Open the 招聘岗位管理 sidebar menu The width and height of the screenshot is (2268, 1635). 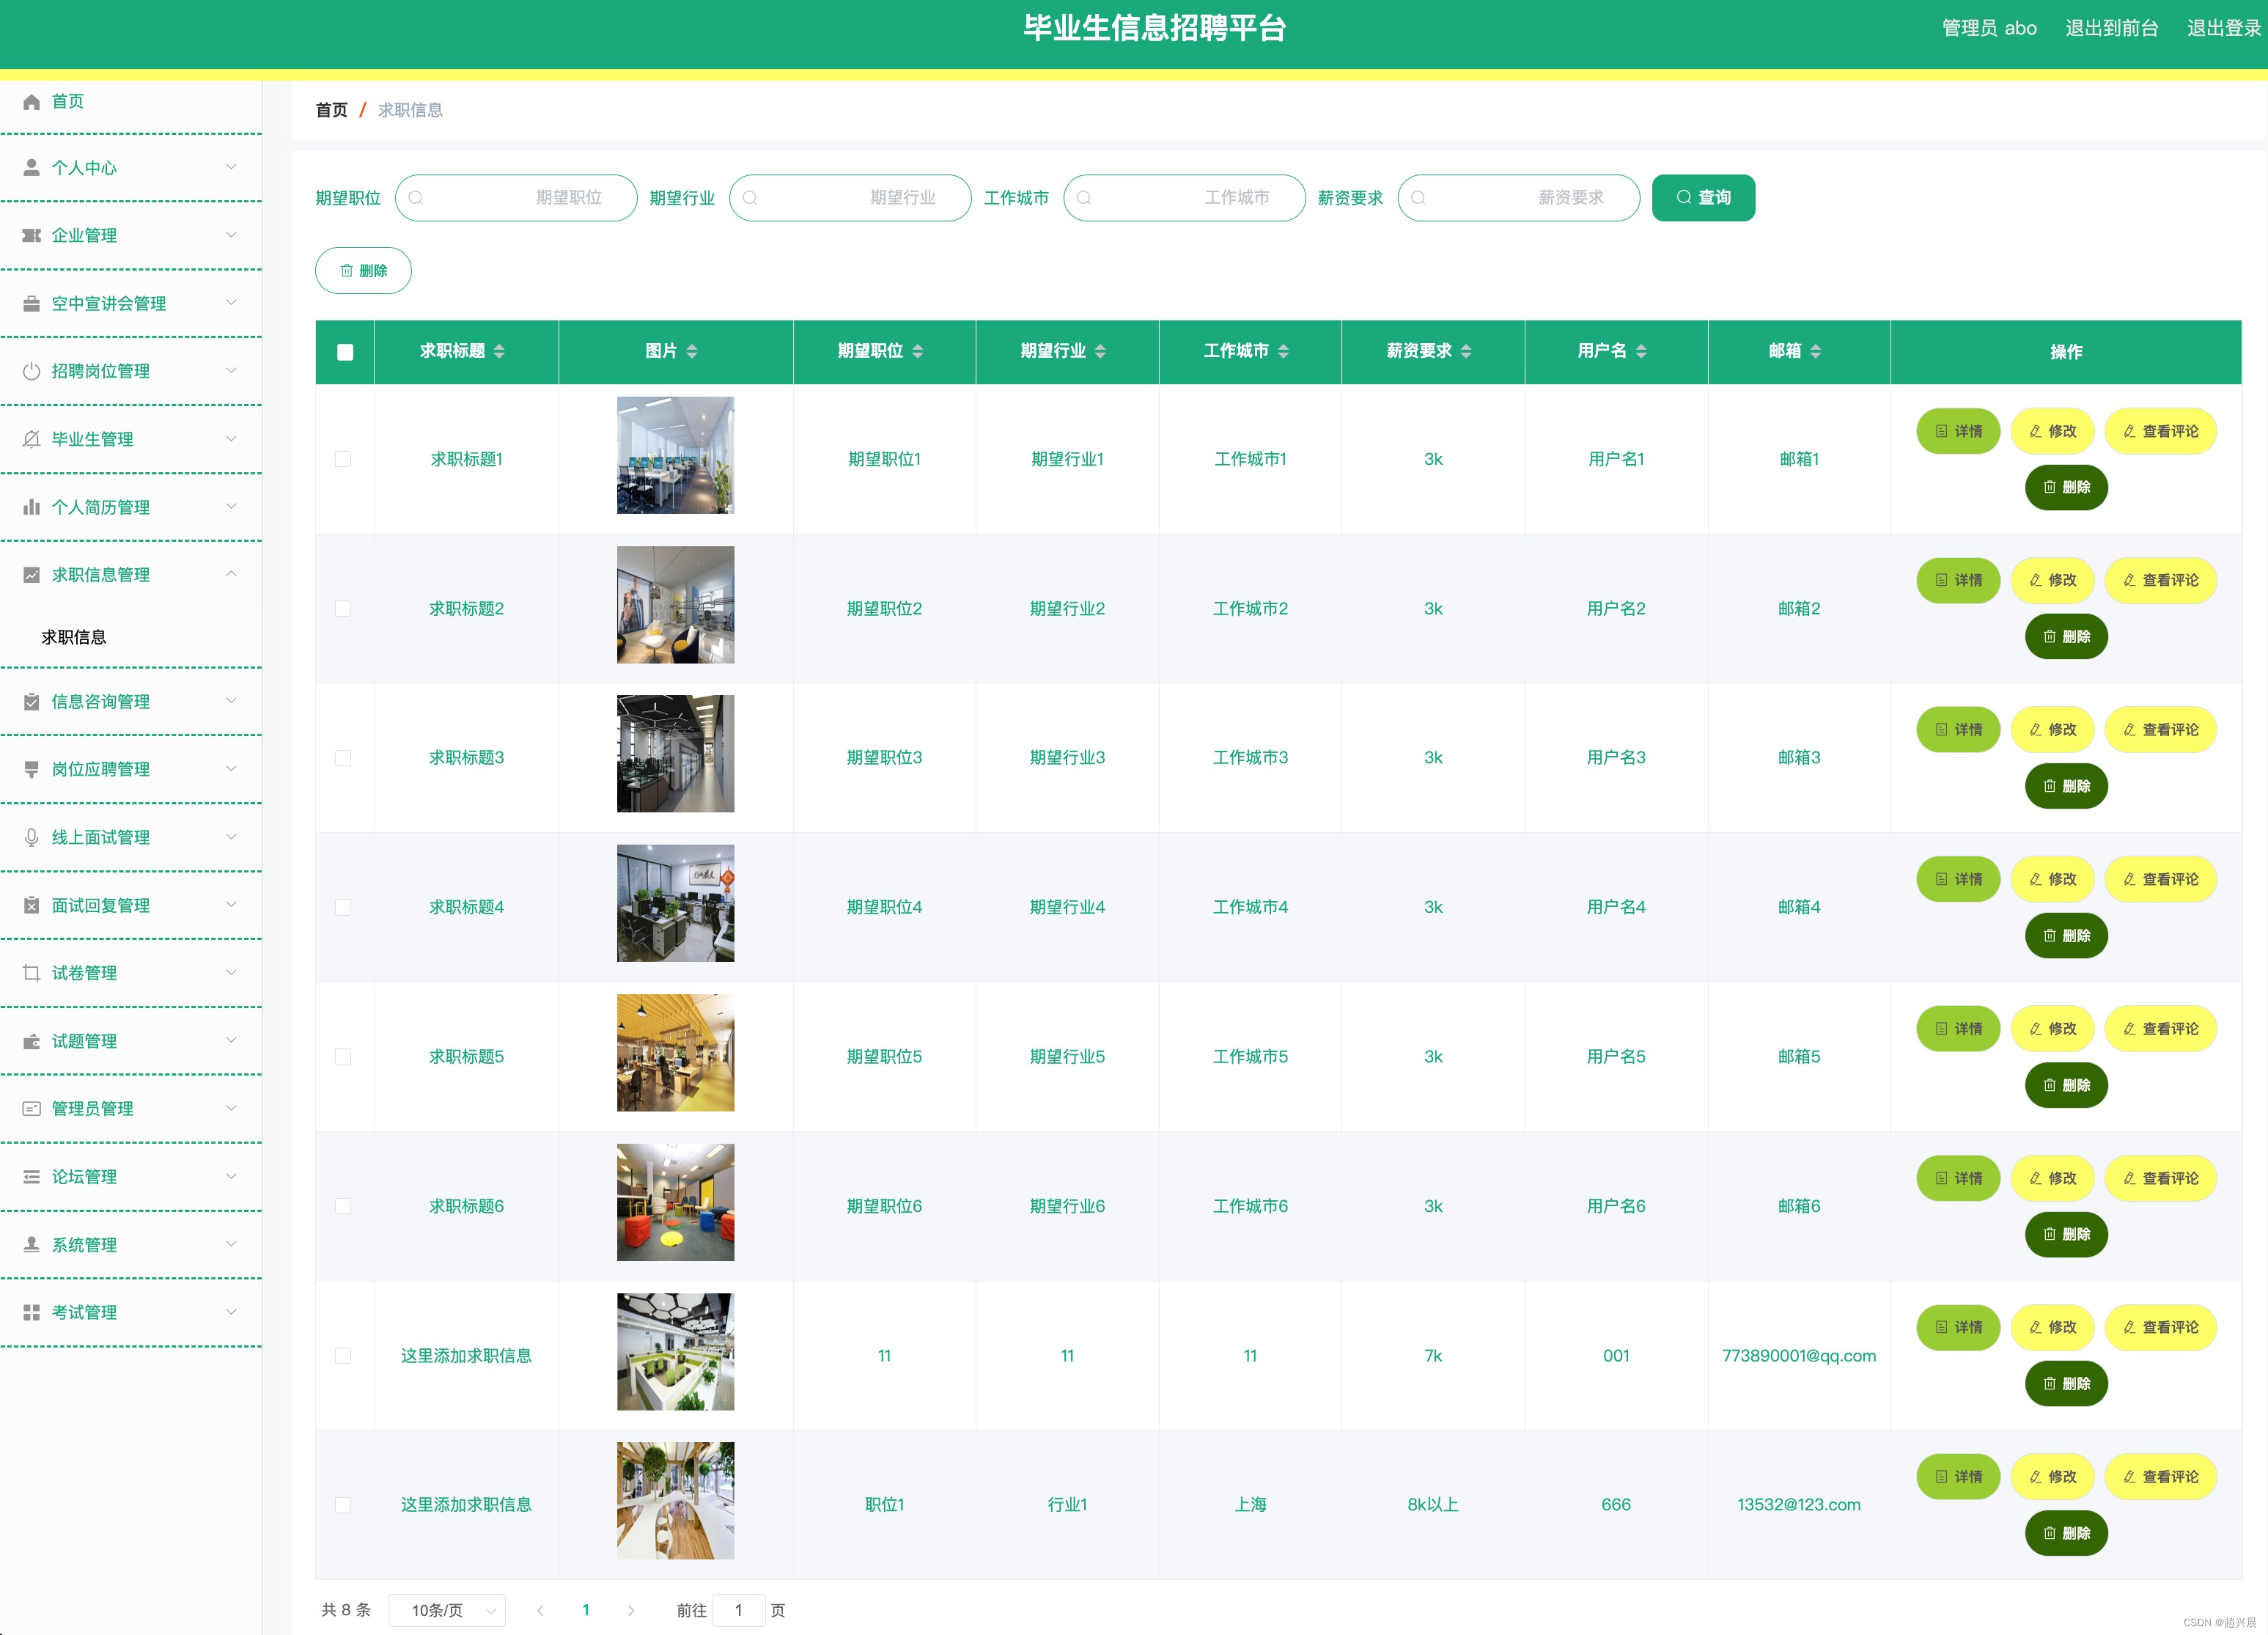[x=131, y=371]
